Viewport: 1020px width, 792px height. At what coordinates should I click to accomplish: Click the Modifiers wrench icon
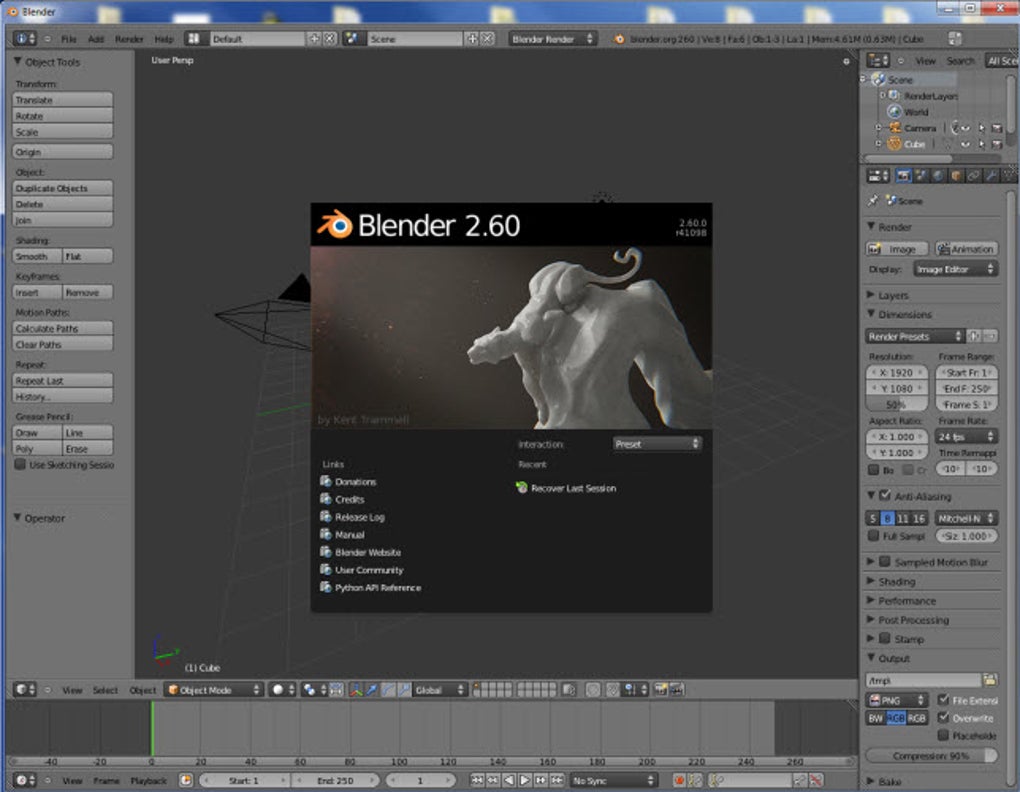pos(991,176)
